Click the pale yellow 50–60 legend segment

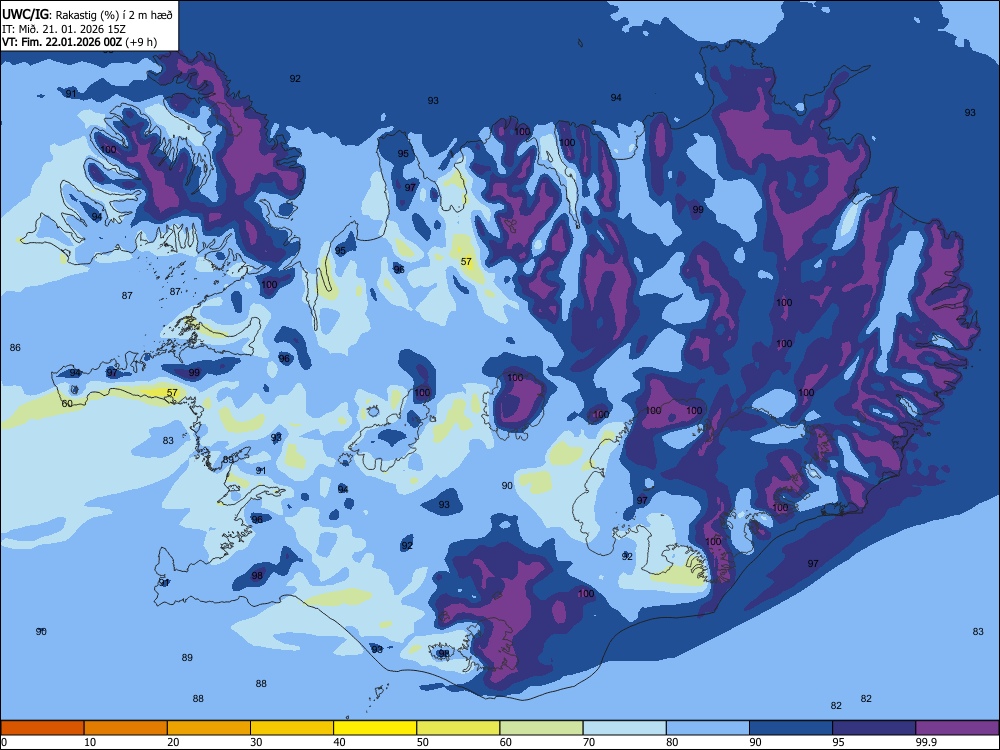[x=458, y=728]
